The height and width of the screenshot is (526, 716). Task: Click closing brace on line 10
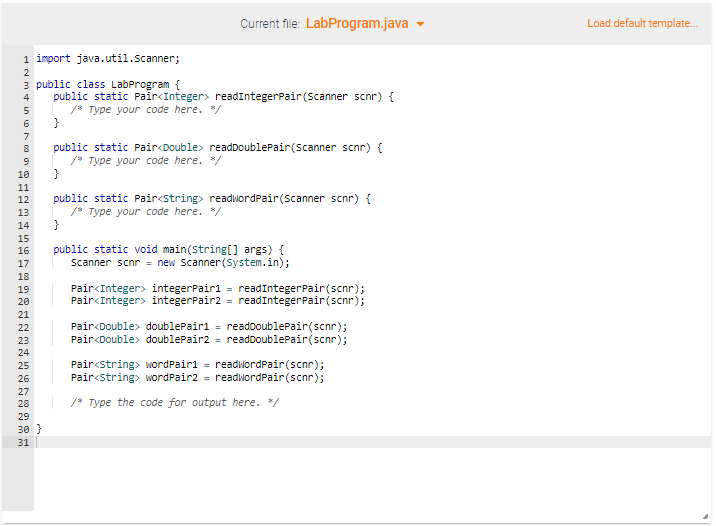click(56, 174)
